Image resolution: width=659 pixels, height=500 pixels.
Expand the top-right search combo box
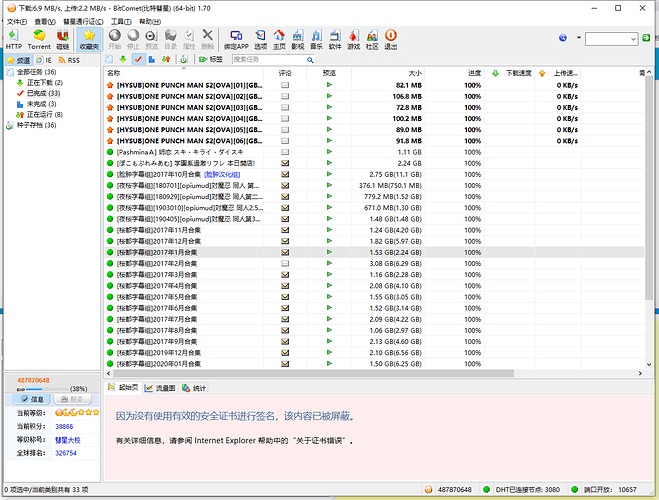click(x=633, y=39)
